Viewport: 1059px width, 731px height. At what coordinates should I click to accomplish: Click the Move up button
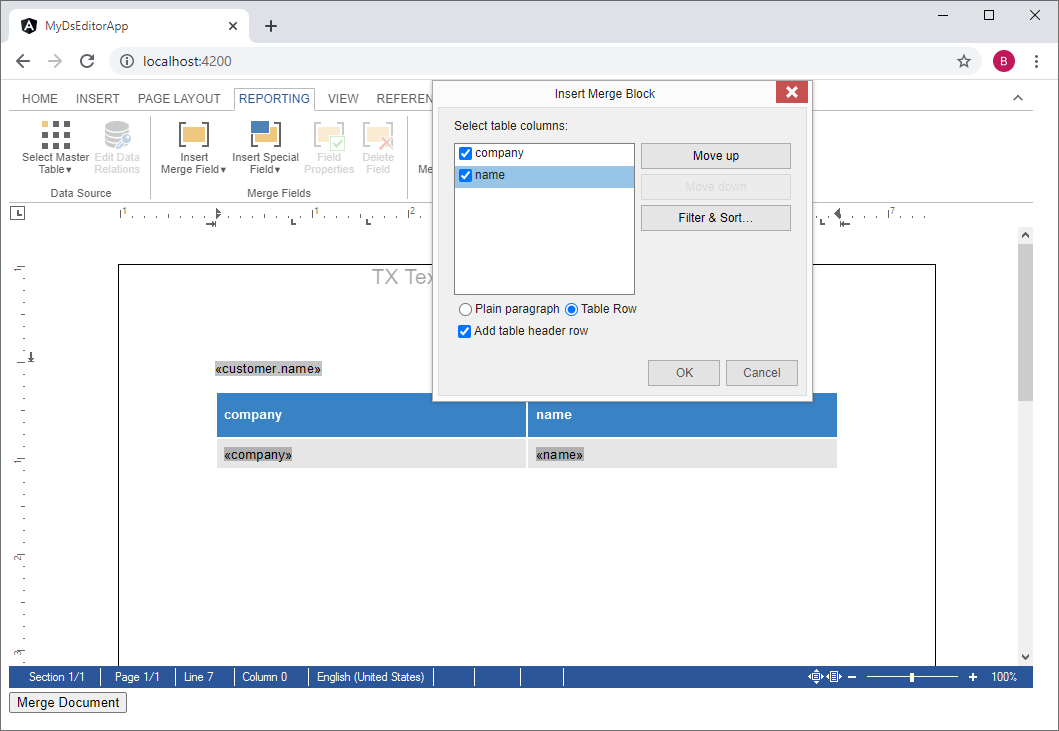(715, 156)
